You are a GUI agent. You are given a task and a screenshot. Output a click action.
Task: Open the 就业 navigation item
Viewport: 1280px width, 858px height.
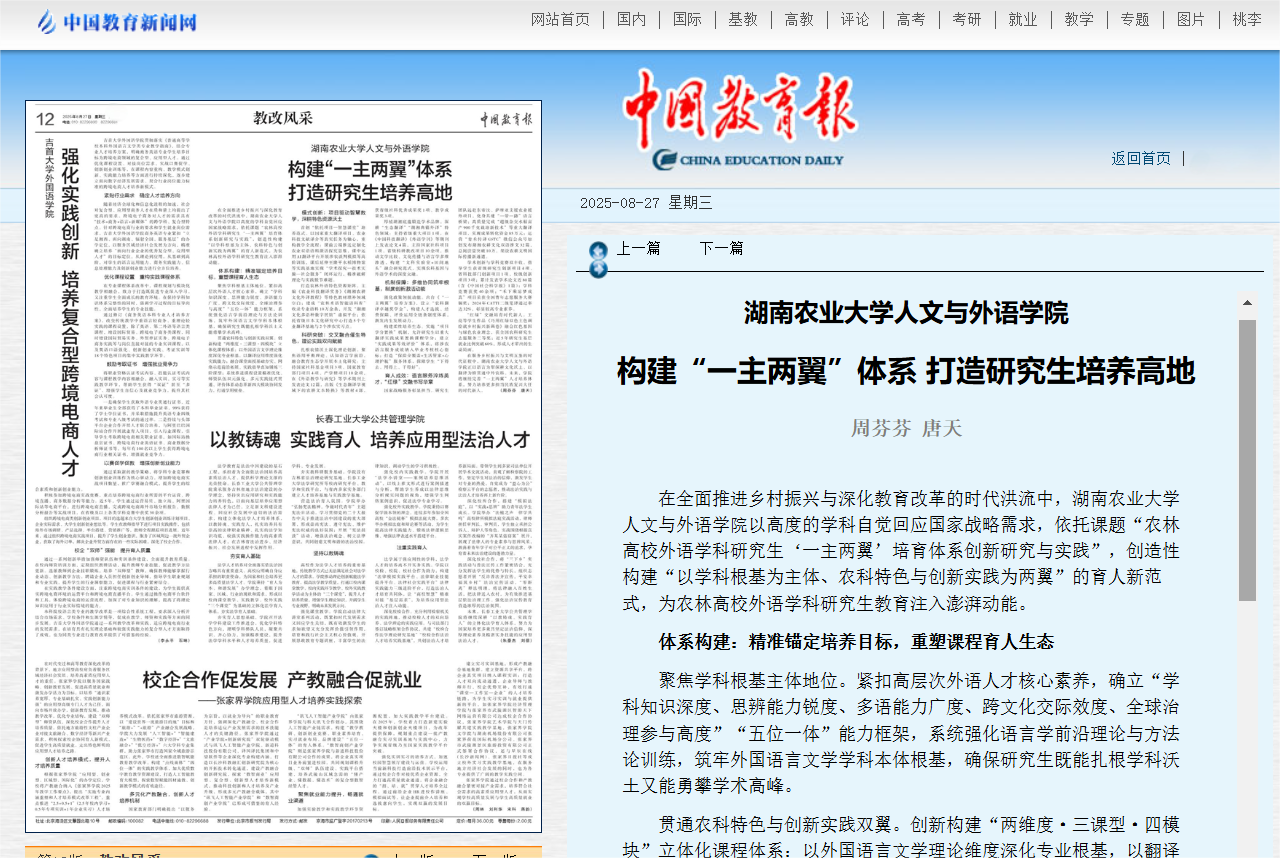click(x=1022, y=20)
